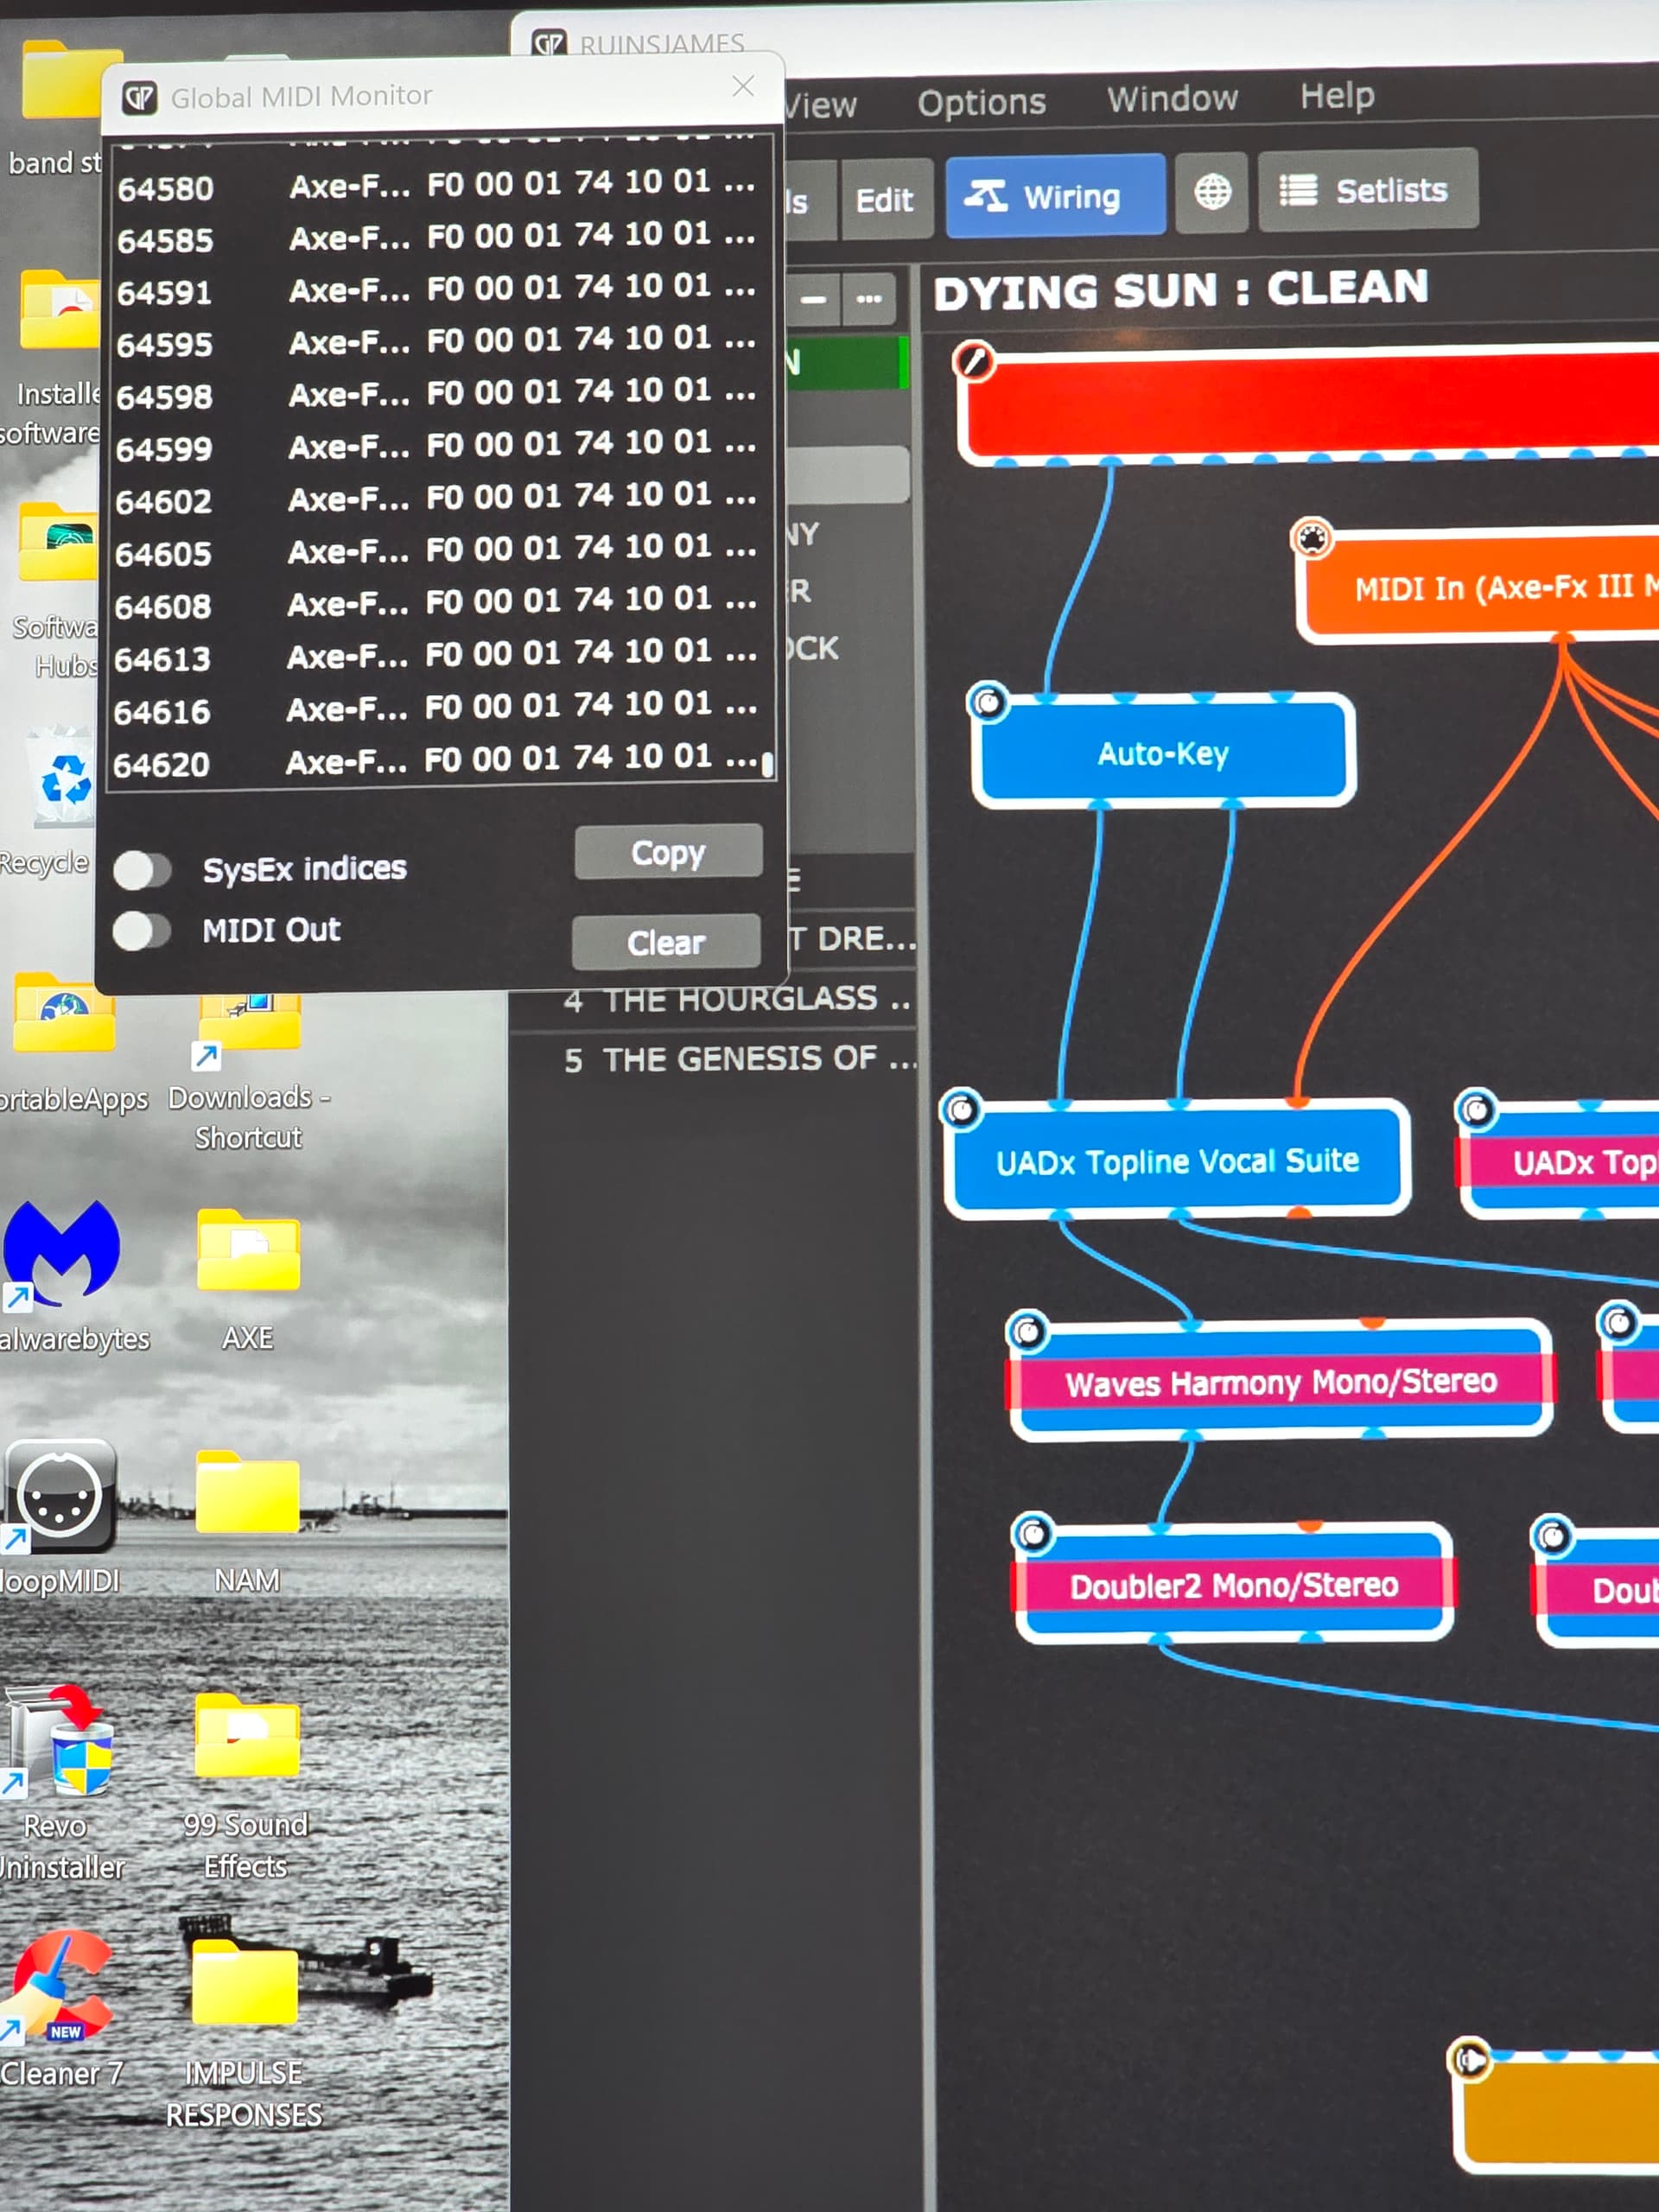Image resolution: width=1659 pixels, height=2212 pixels.
Task: Click the MIDI Monitor log scrollbar
Action: click(767, 764)
